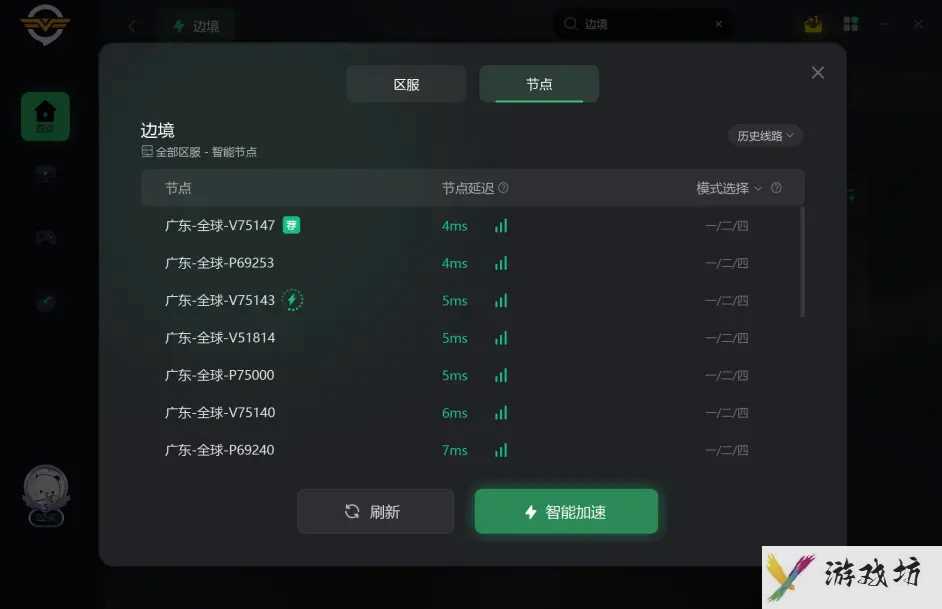The width and height of the screenshot is (942, 609).
Task: Click signal bars icon for P69253 node
Action: (501, 263)
